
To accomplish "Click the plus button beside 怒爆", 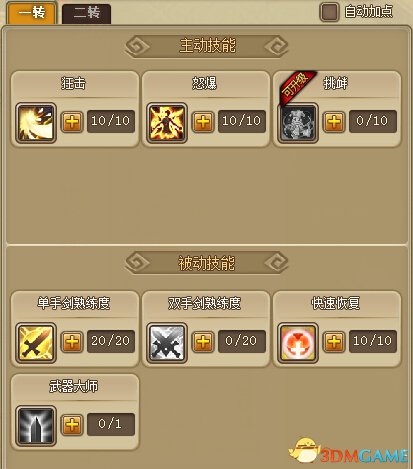I will [x=203, y=122].
